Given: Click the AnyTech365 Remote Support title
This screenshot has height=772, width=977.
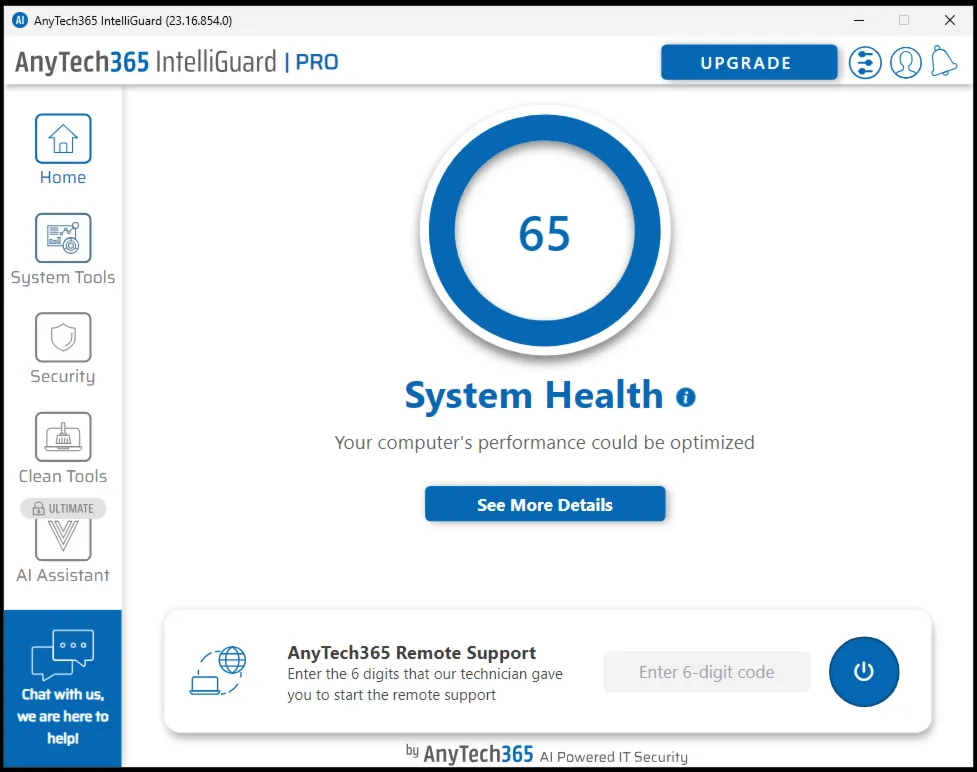Looking at the screenshot, I should click(411, 652).
